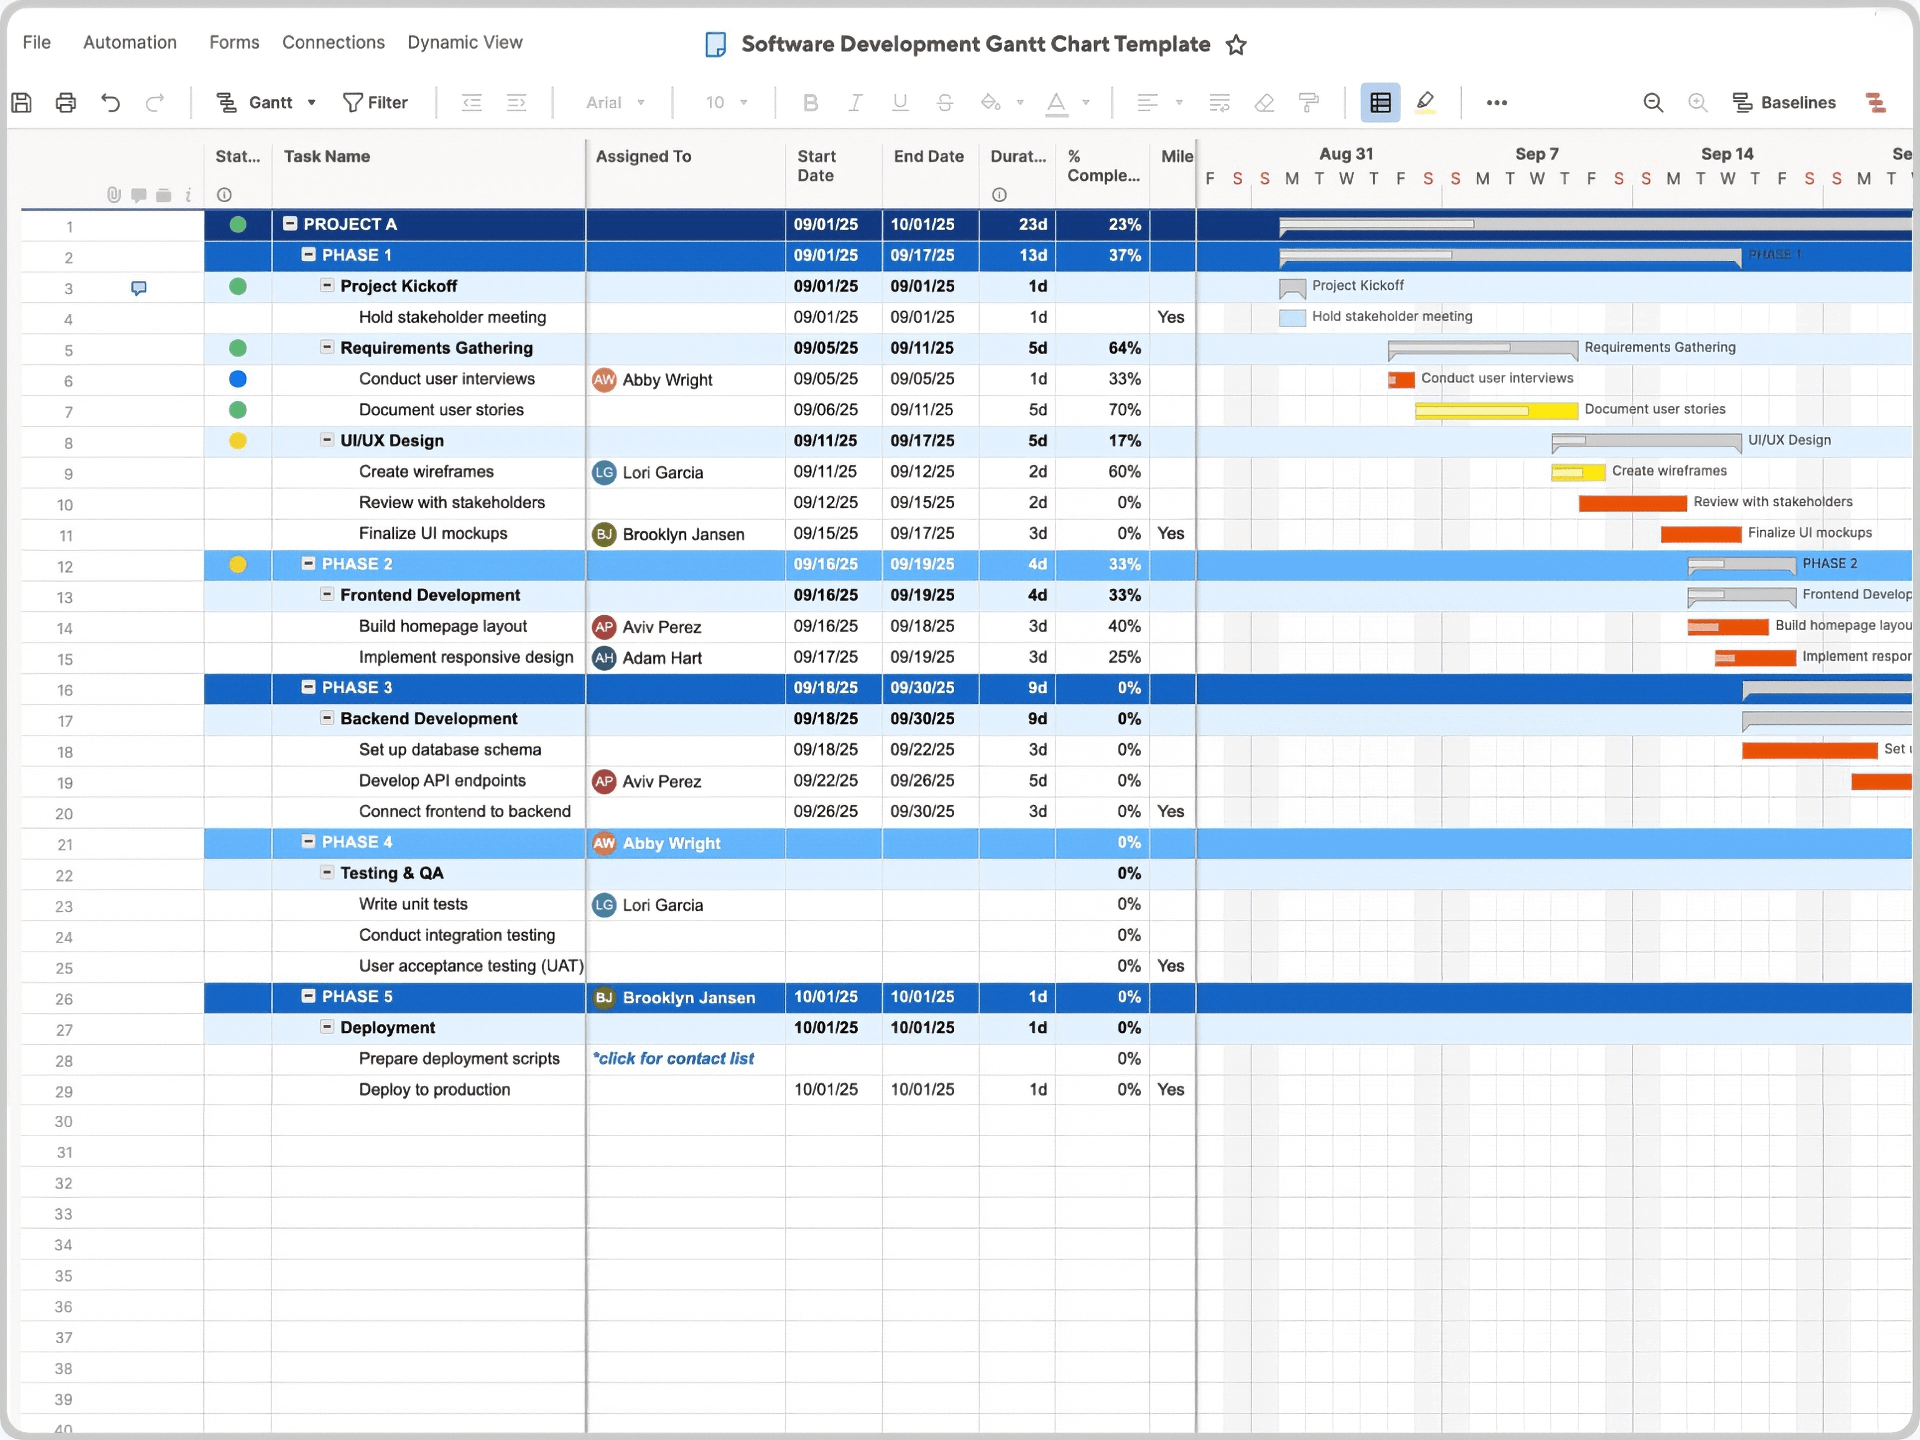The image size is (1920, 1440).
Task: Undo the last change
Action: click(110, 102)
